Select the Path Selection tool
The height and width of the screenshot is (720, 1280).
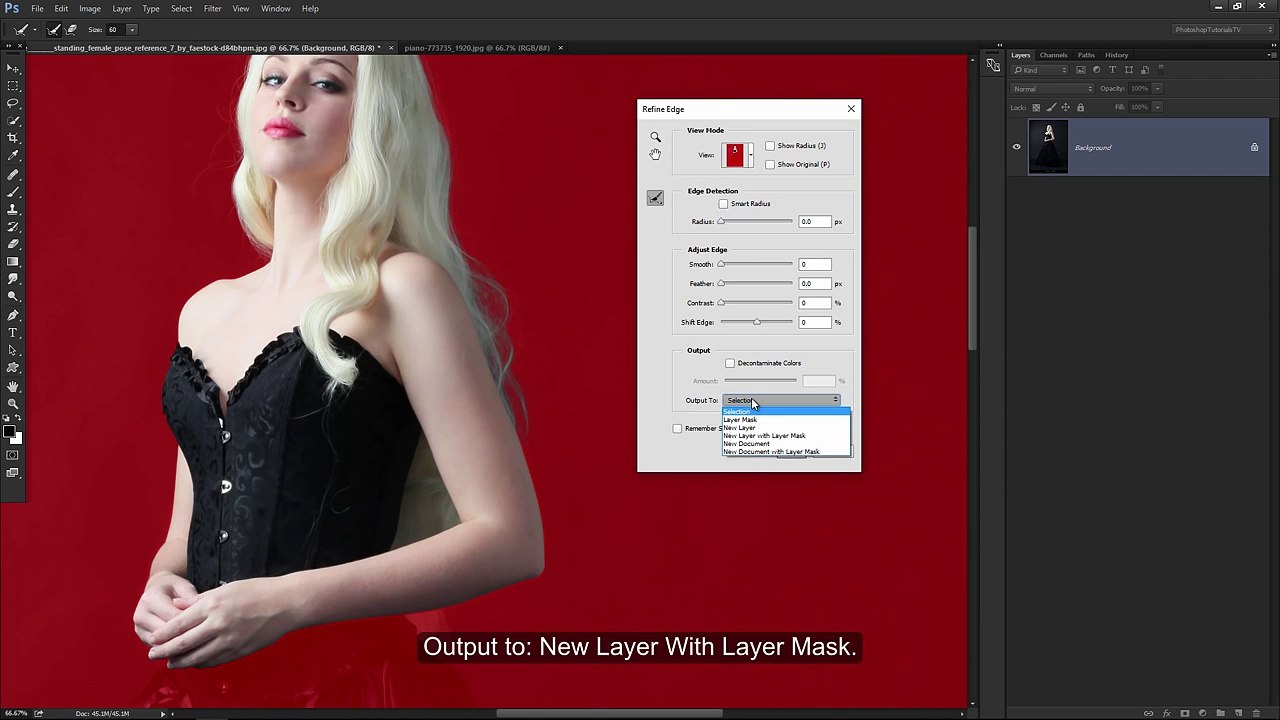pyautogui.click(x=13, y=350)
